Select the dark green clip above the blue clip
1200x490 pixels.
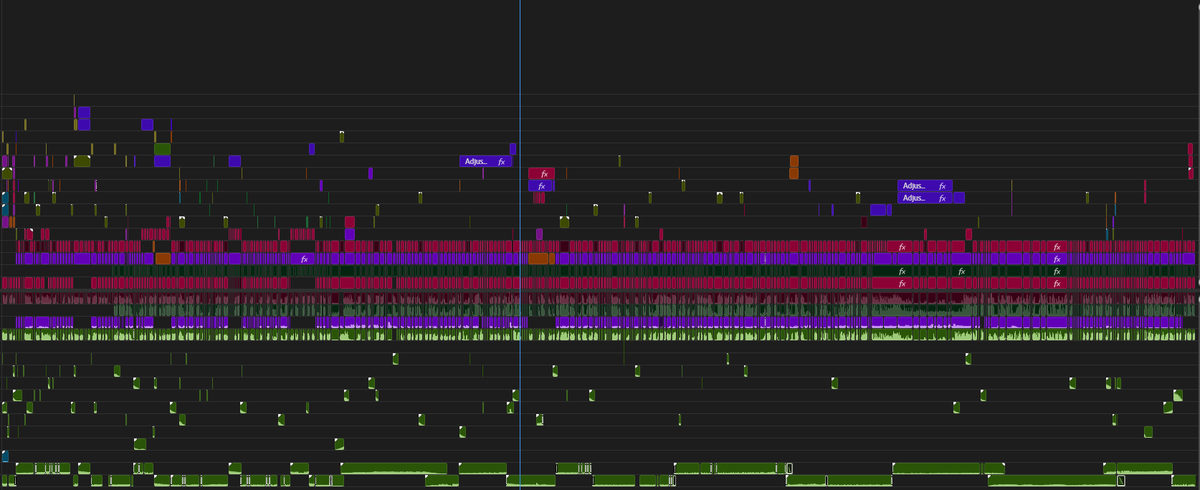162,149
